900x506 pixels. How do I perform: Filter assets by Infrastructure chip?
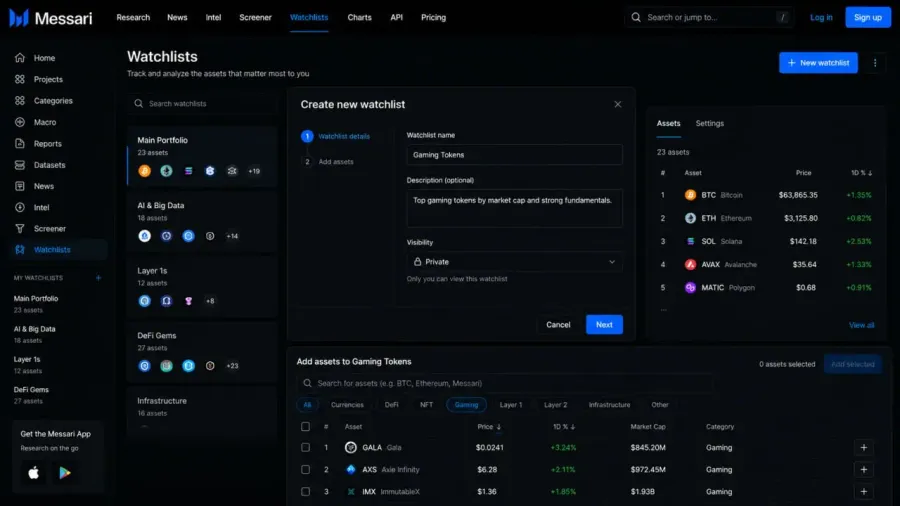point(609,405)
